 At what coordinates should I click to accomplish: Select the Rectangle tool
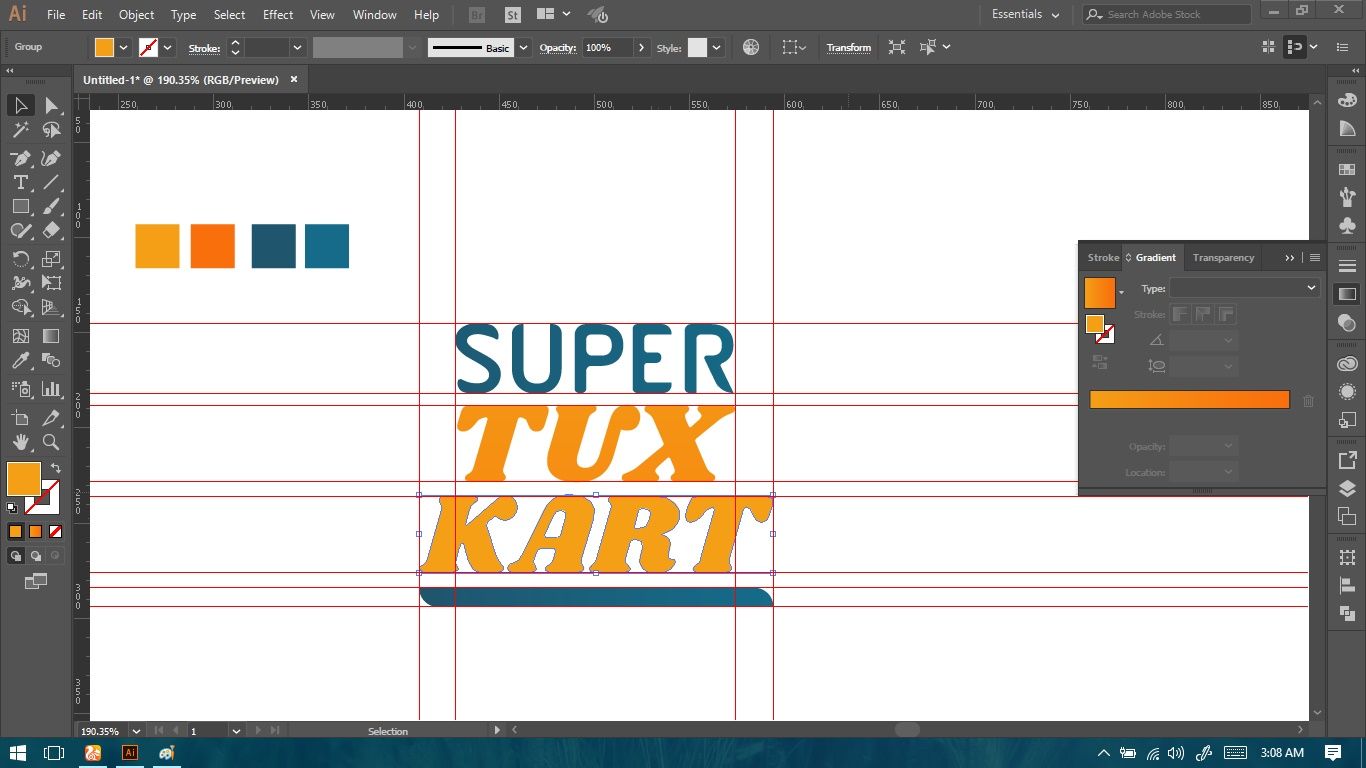coord(20,206)
